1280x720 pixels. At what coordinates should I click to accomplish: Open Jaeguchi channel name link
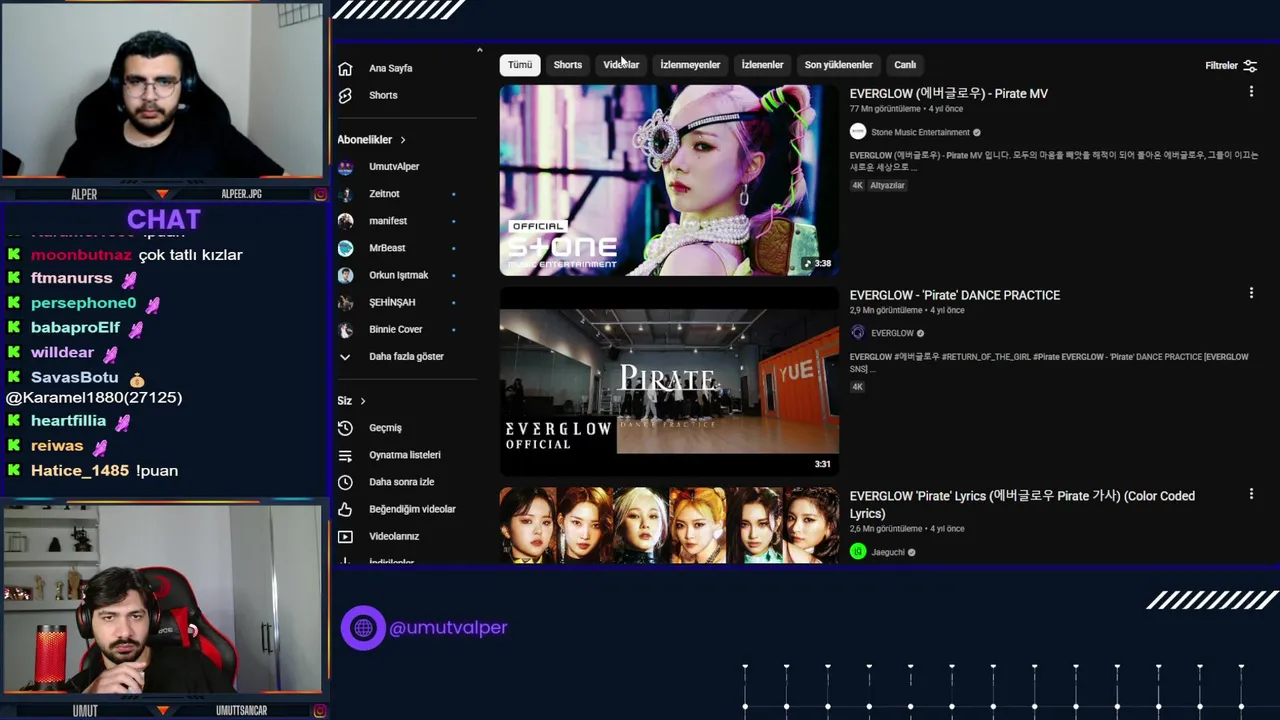[x=887, y=552]
